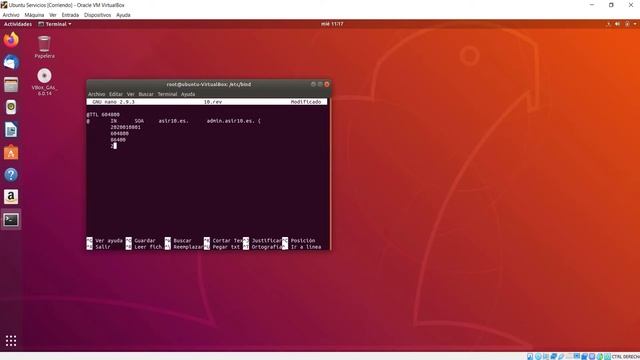Click the 10.rev filename in nano header
This screenshot has height=360, width=640.
(213, 102)
